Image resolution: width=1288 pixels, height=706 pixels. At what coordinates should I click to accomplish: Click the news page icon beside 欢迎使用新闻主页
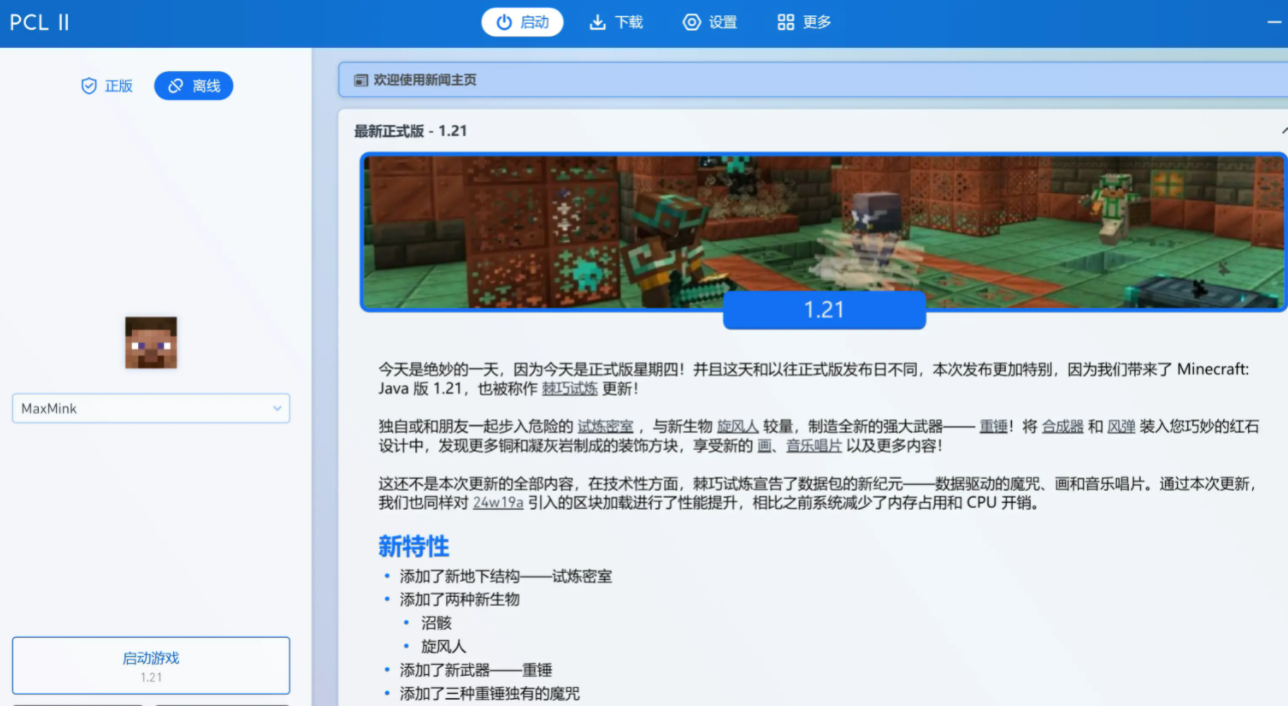coord(360,80)
